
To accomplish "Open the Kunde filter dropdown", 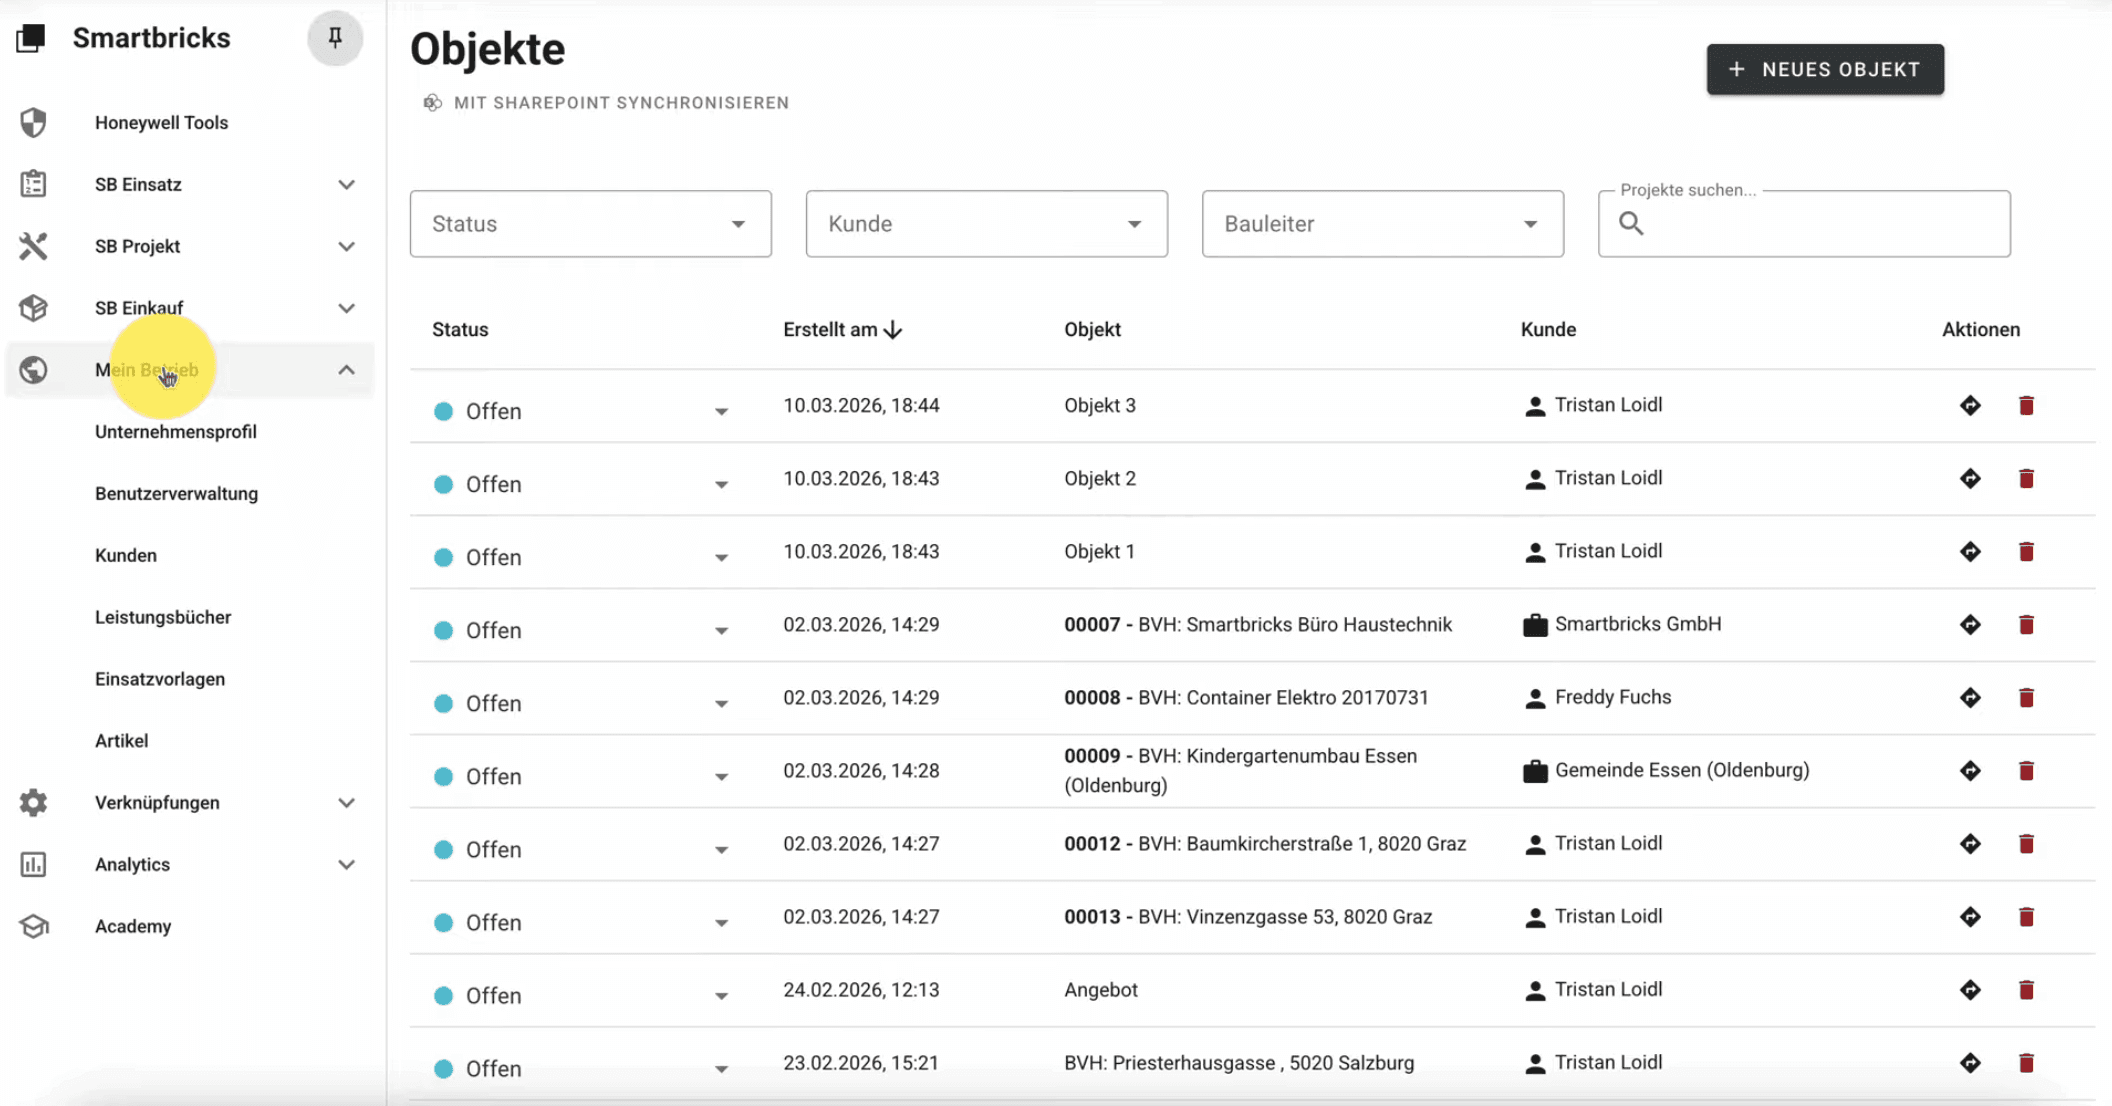I will click(986, 224).
